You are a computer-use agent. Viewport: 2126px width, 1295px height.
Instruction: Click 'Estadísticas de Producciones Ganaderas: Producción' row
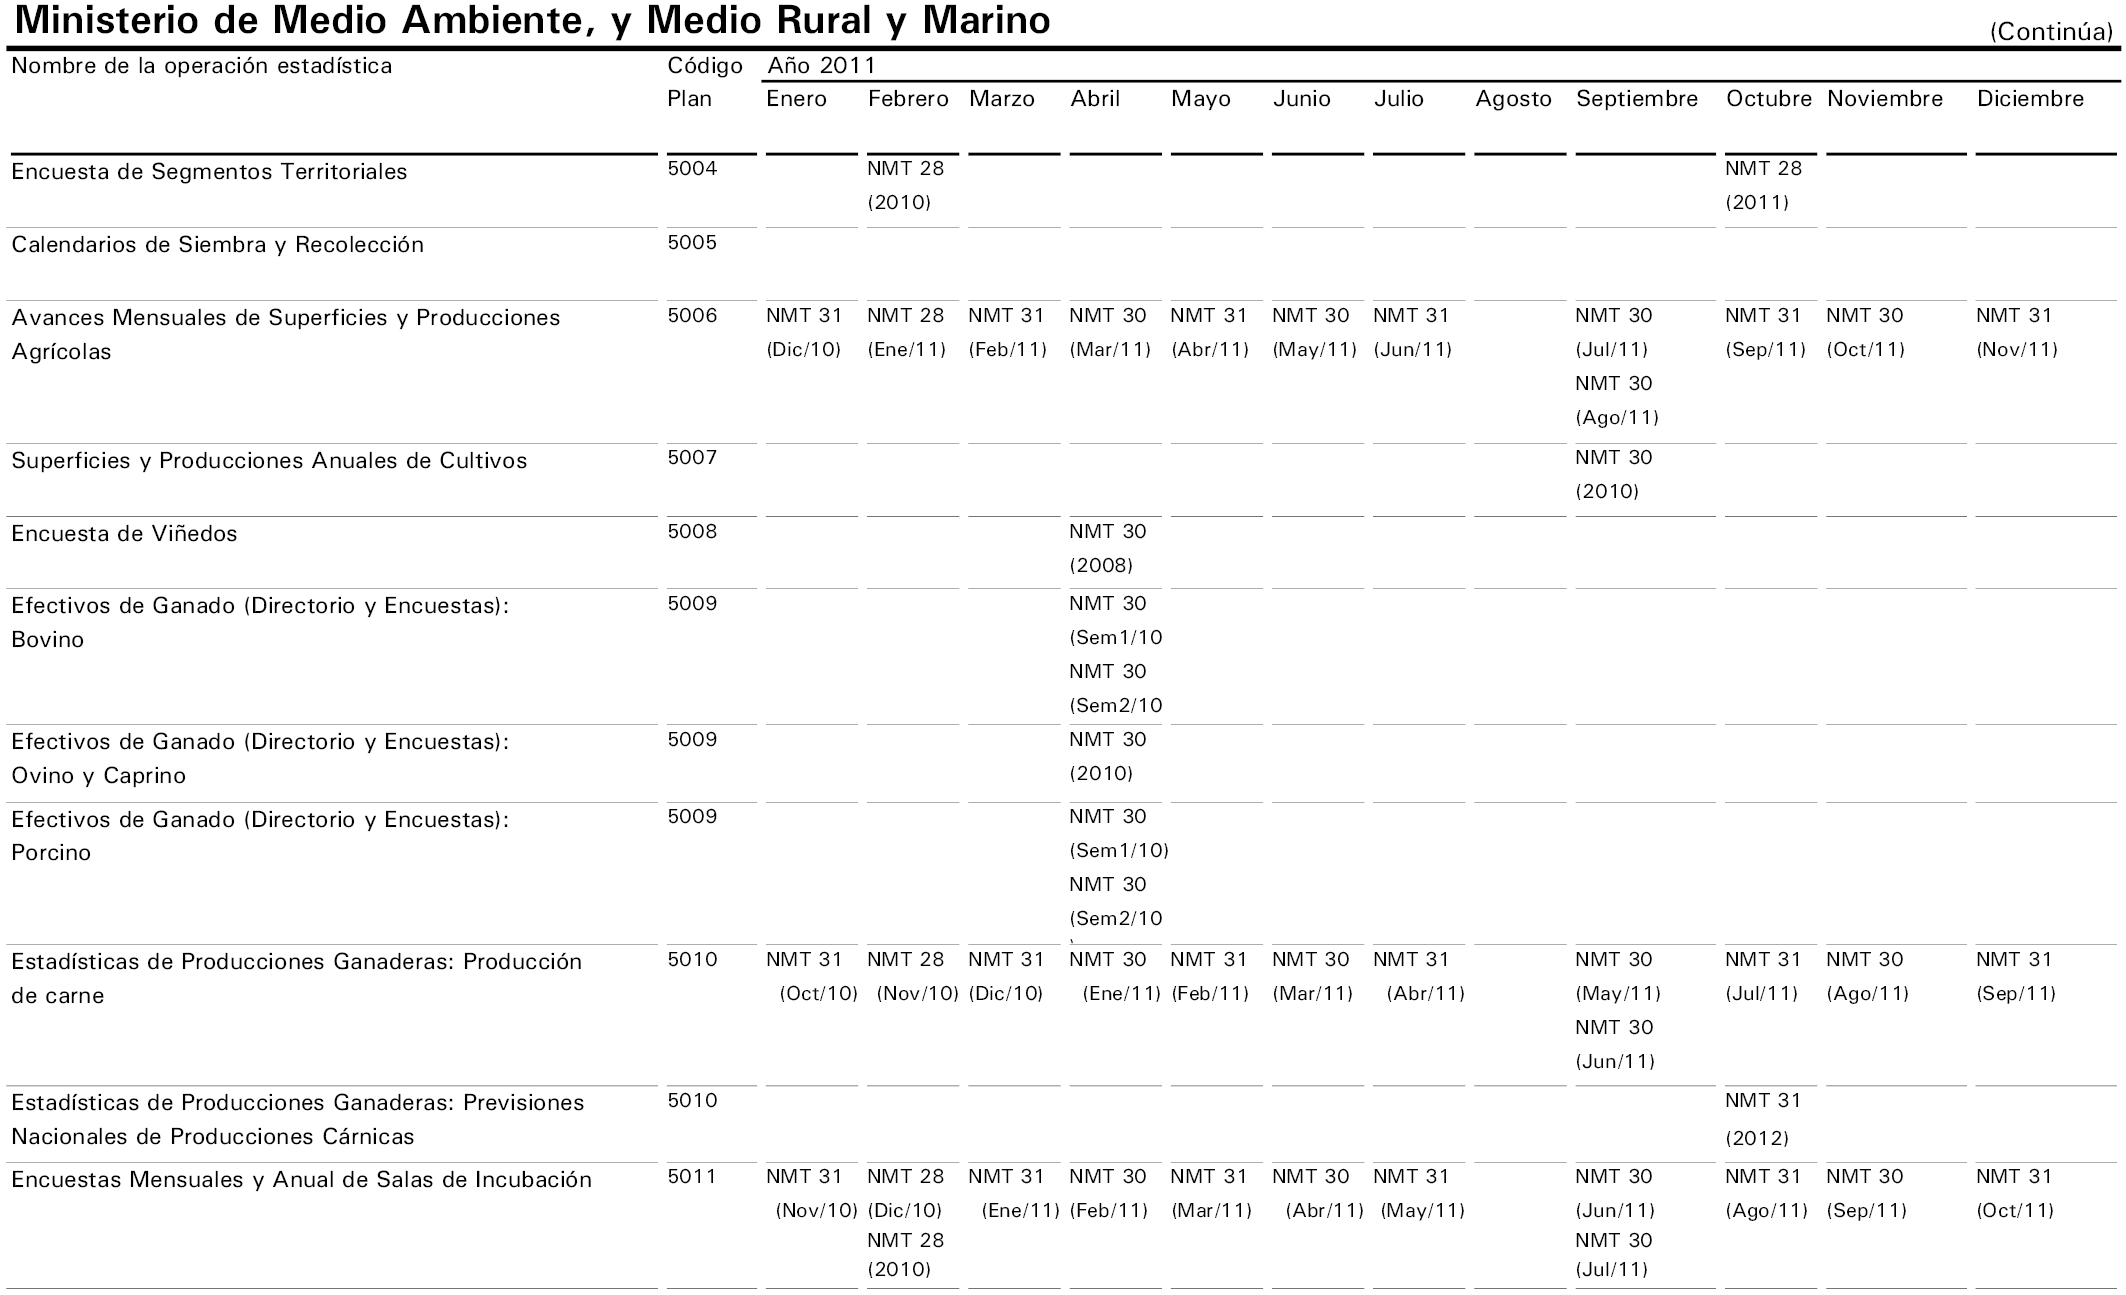click(297, 962)
